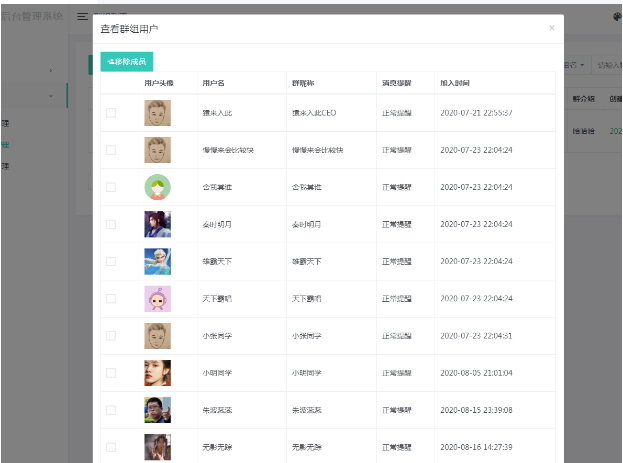Expand the collapsed sidebar menu group arrow
The height and width of the screenshot is (463, 623).
[50, 70]
